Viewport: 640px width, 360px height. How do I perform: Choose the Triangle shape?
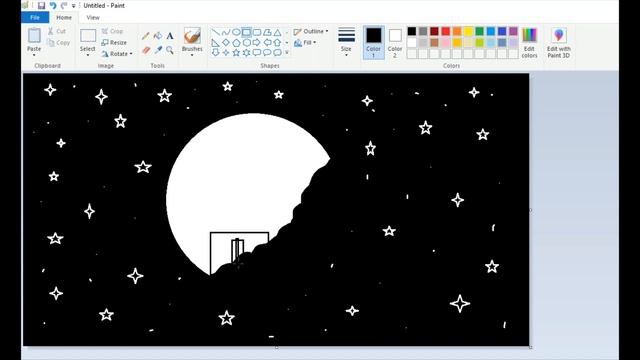277,32
